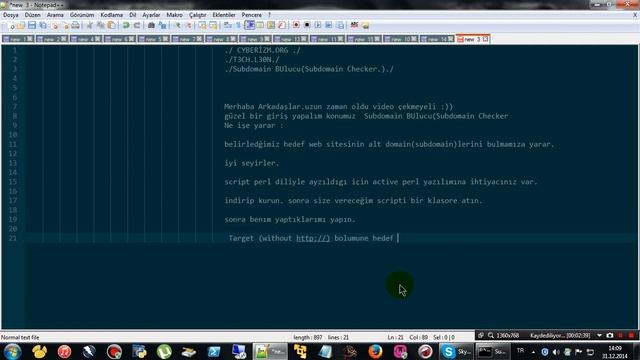Toggle synchronized horizontal scrolling

coord(213,25)
